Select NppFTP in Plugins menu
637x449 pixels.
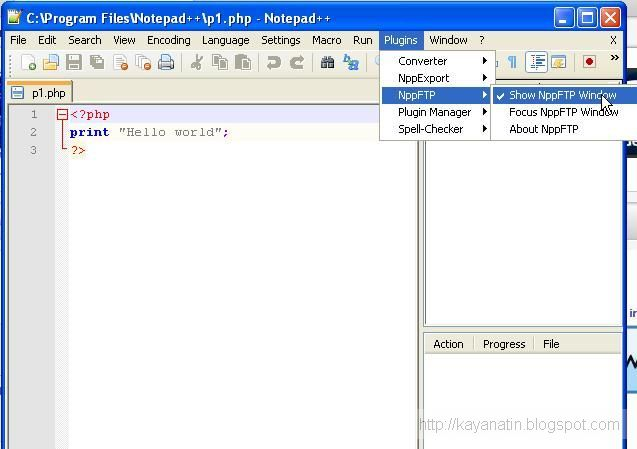click(x=436, y=95)
